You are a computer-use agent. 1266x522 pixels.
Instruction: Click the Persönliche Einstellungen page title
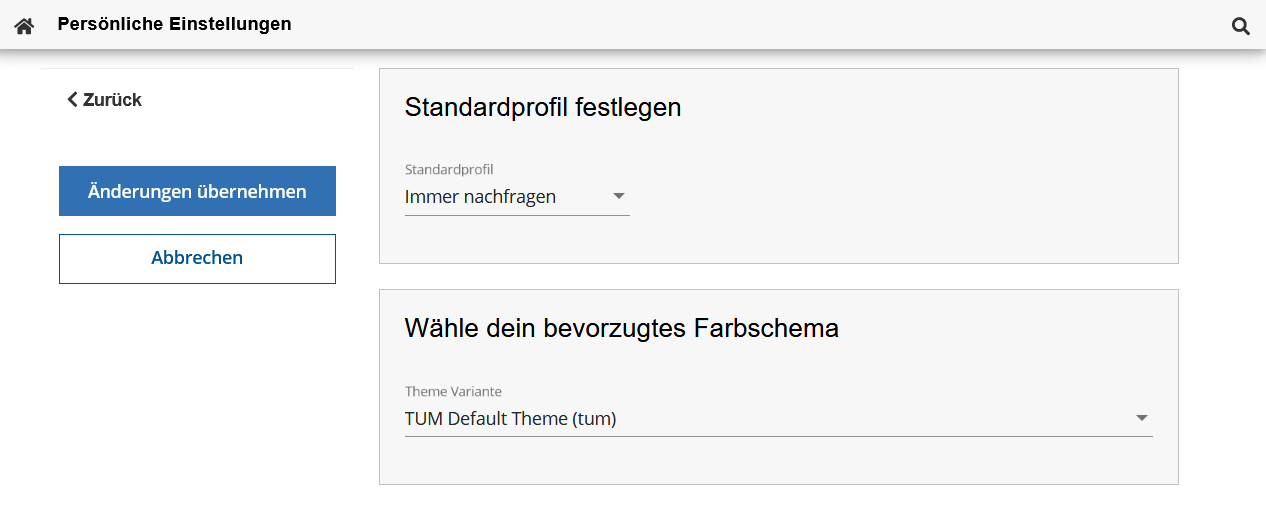click(x=175, y=24)
